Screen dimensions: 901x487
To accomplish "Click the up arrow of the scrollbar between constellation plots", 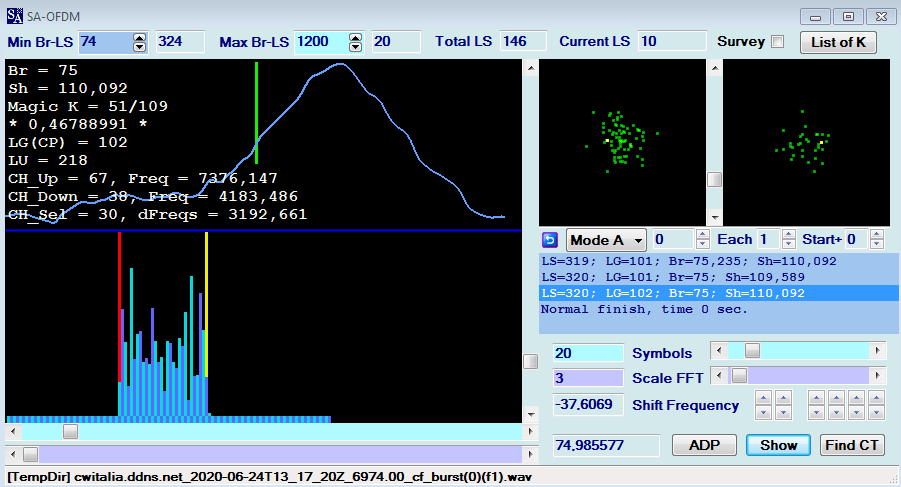I will point(714,68).
